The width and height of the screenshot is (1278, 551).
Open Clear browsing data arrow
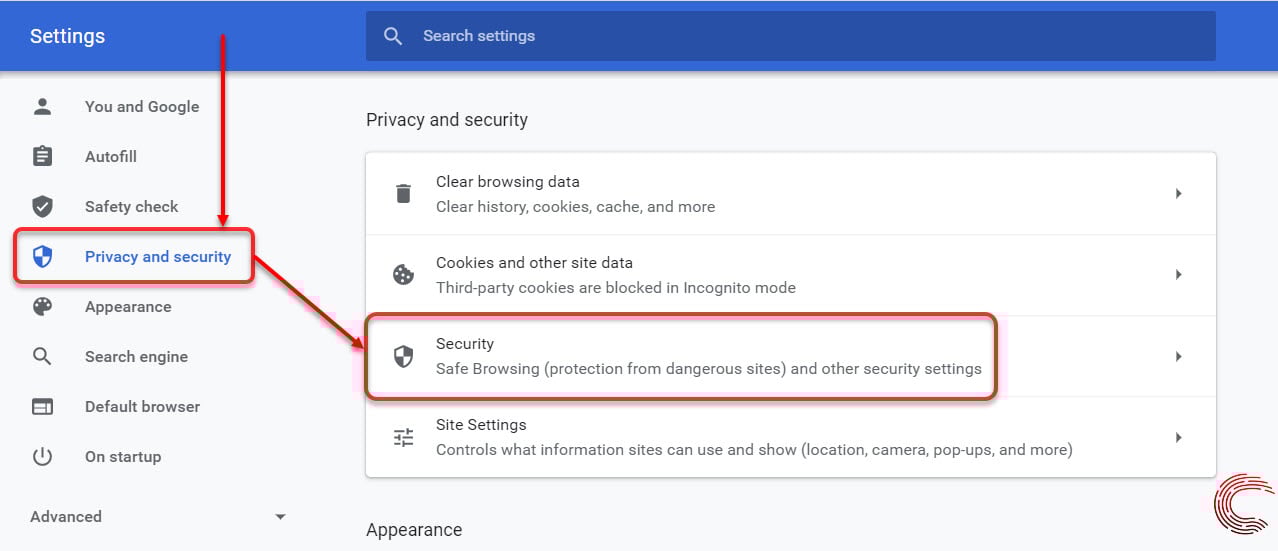(1179, 193)
